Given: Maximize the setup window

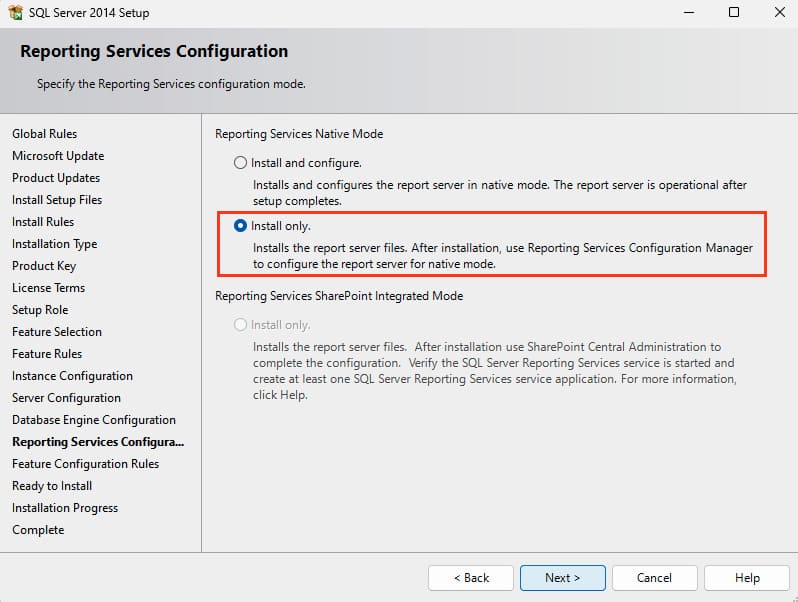Looking at the screenshot, I should tap(733, 13).
